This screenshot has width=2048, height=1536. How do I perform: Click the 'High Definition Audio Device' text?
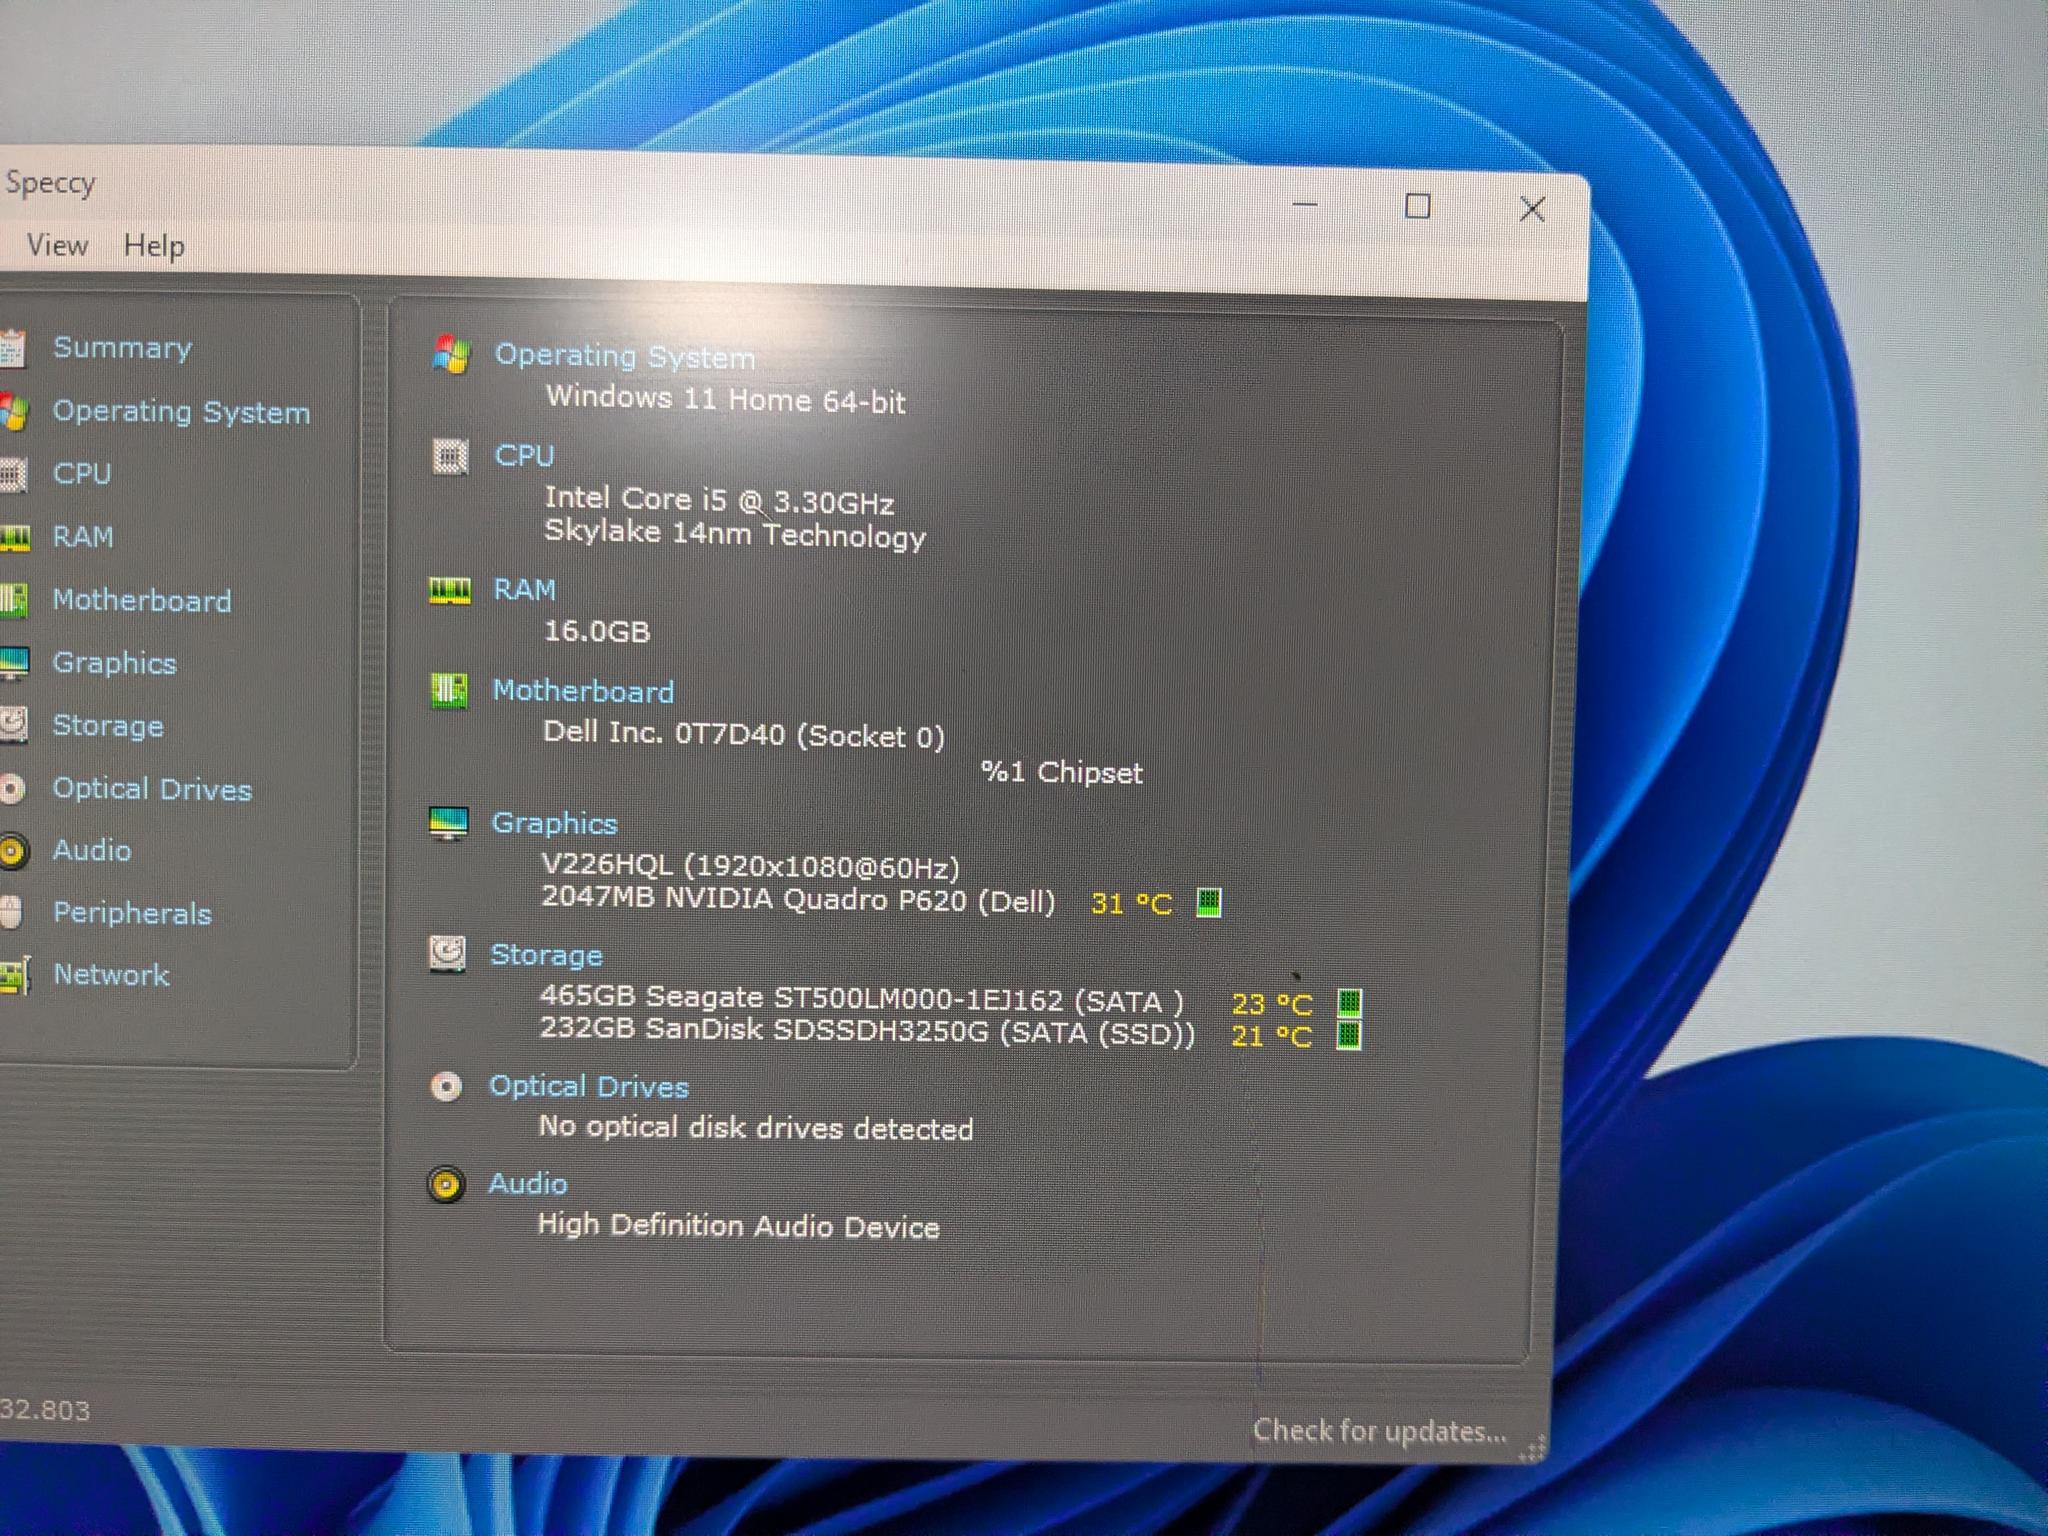click(x=739, y=1226)
